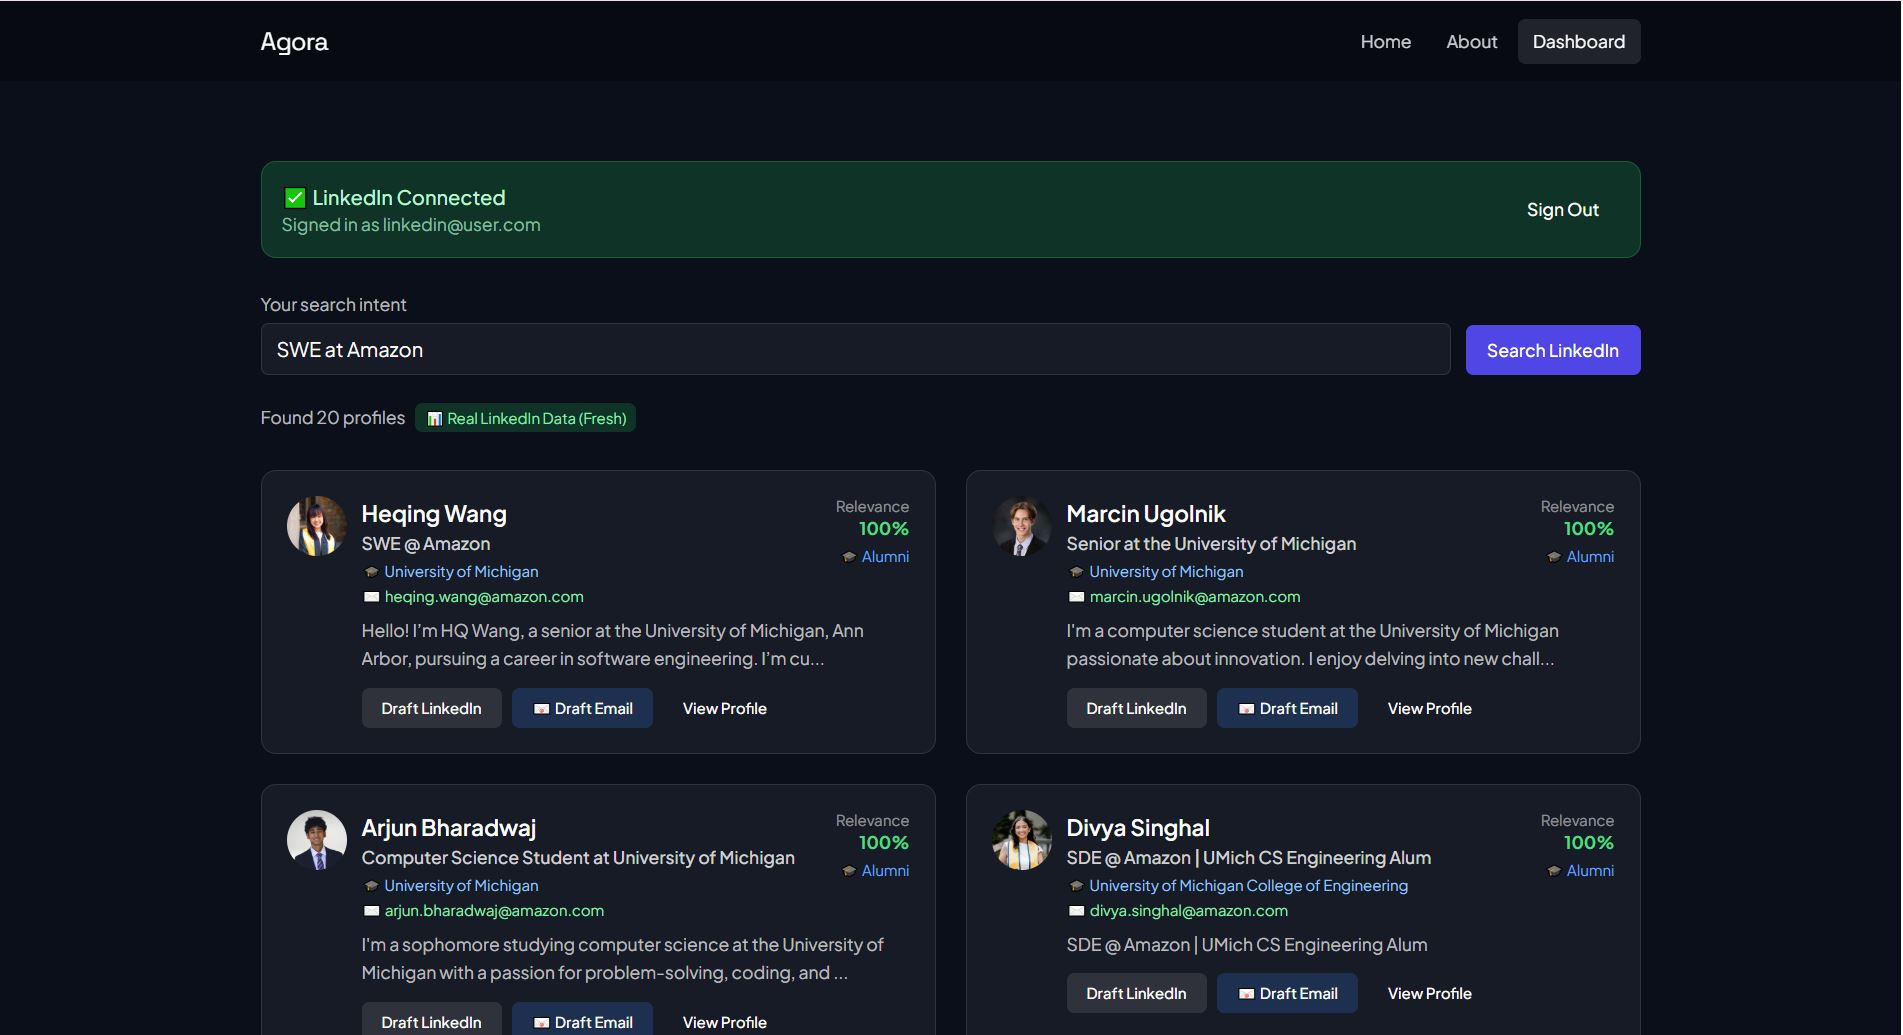This screenshot has height=1035, width=1903.
Task: View Profile of Marcin Ugolnik
Action: pos(1429,708)
